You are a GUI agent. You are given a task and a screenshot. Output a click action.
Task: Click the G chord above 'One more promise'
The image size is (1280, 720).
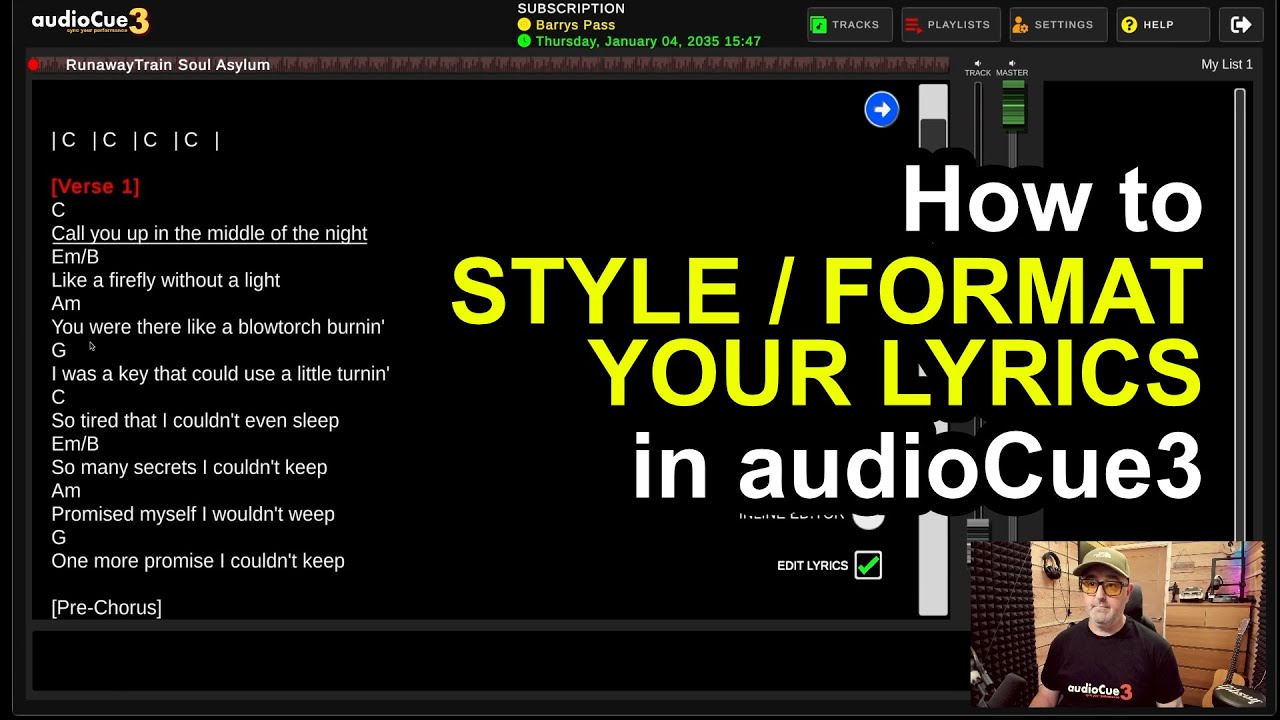click(59, 537)
